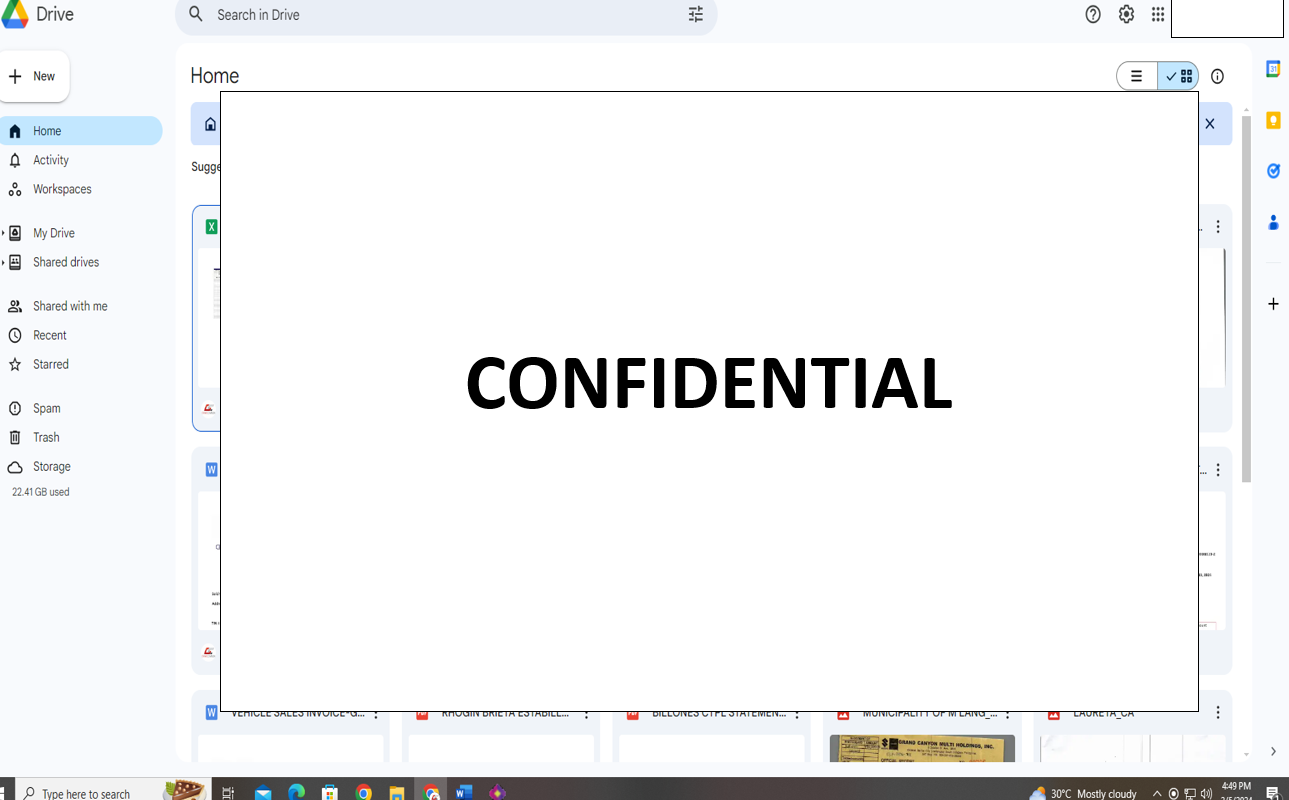The width and height of the screenshot is (1289, 800).
Task: Open Google Calendar from the side panel
Action: pos(1272,68)
